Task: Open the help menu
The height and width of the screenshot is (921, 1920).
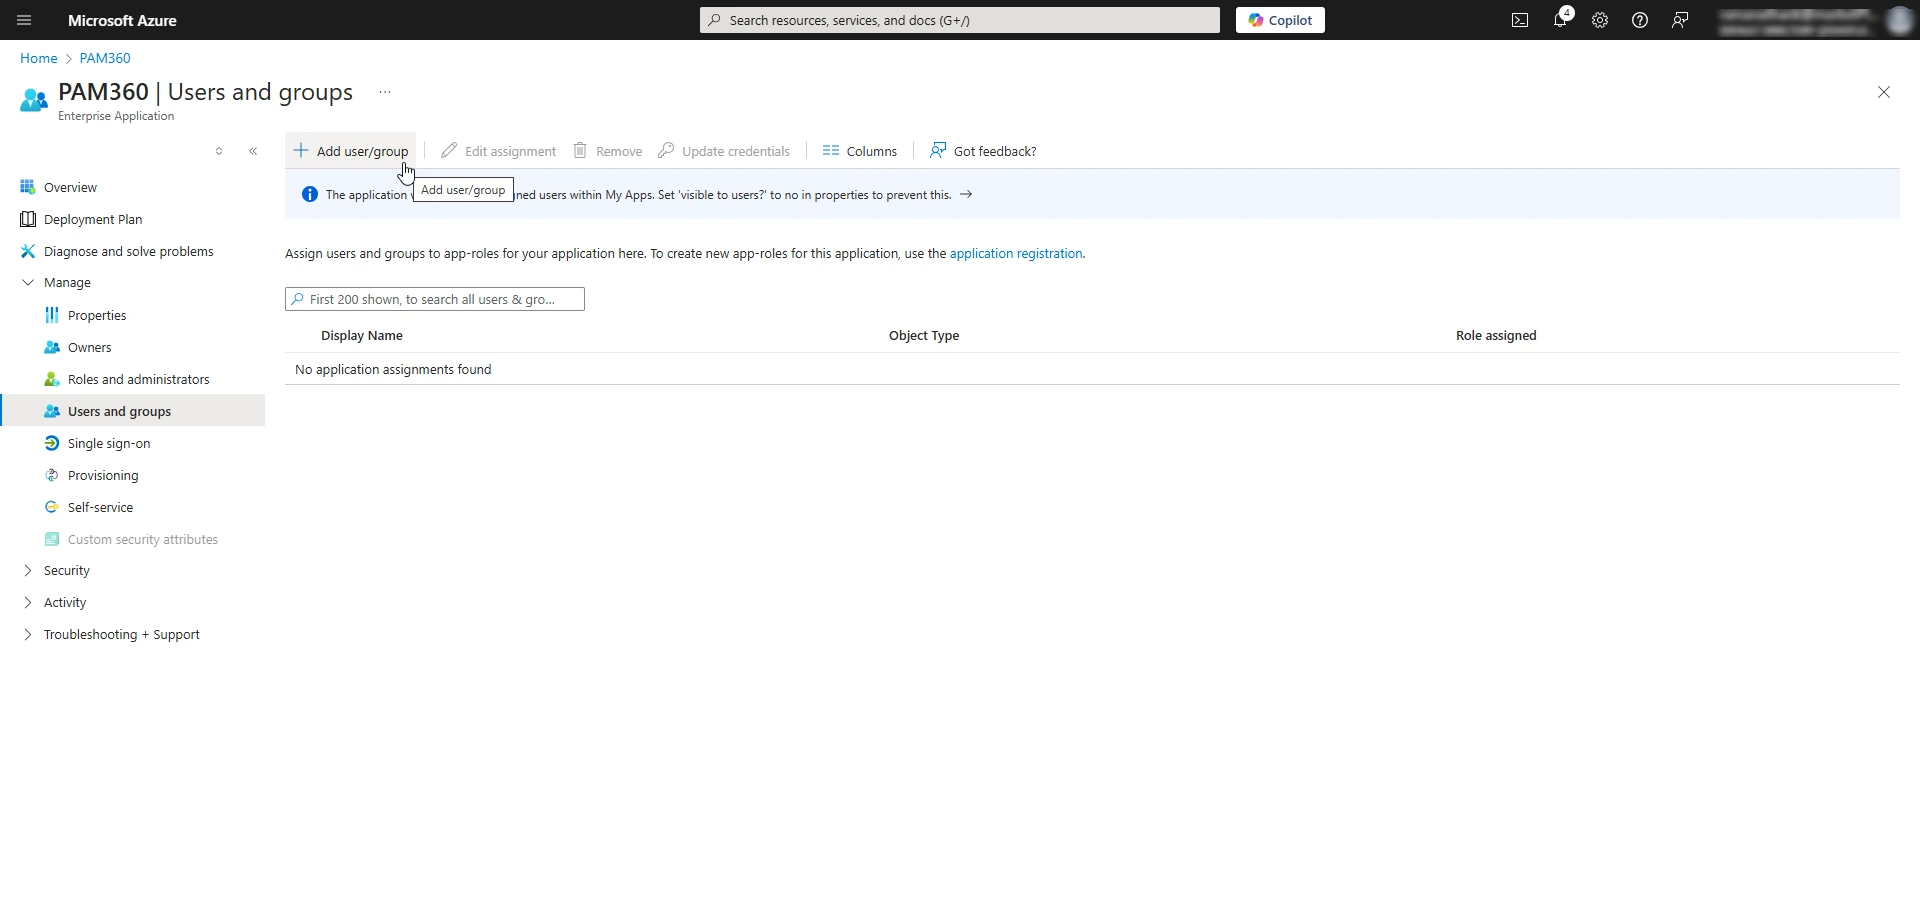Action: tap(1639, 20)
